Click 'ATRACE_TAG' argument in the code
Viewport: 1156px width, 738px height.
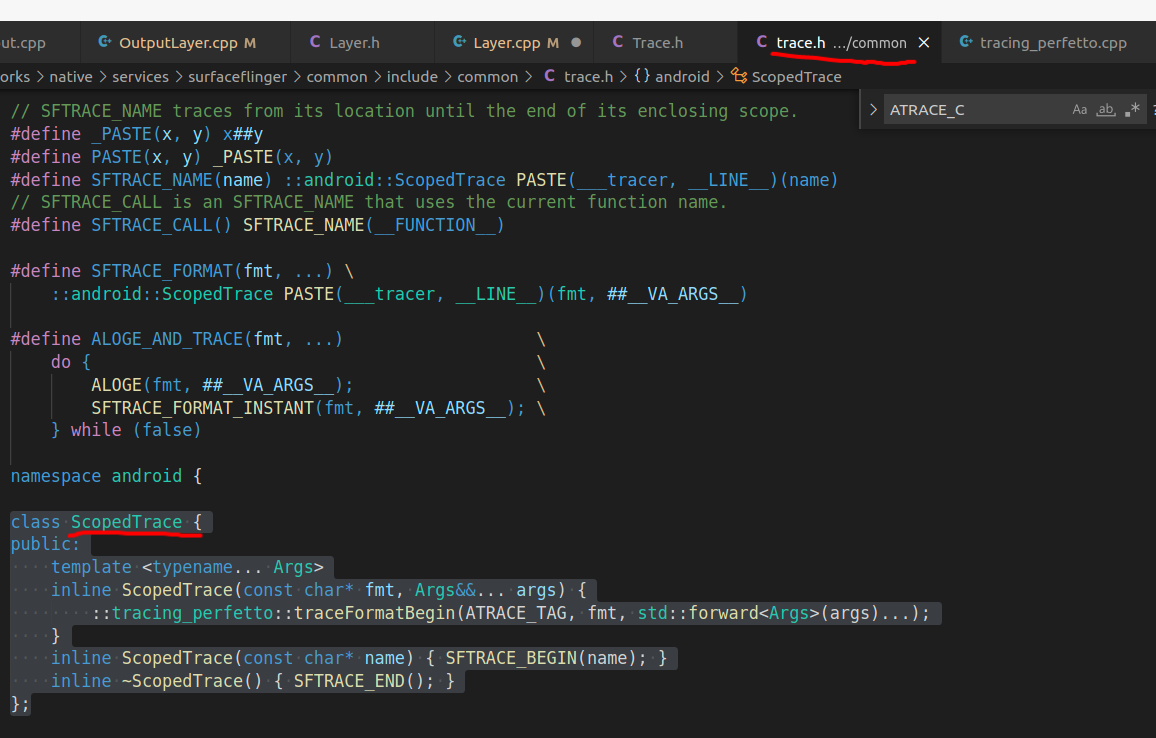click(x=515, y=613)
